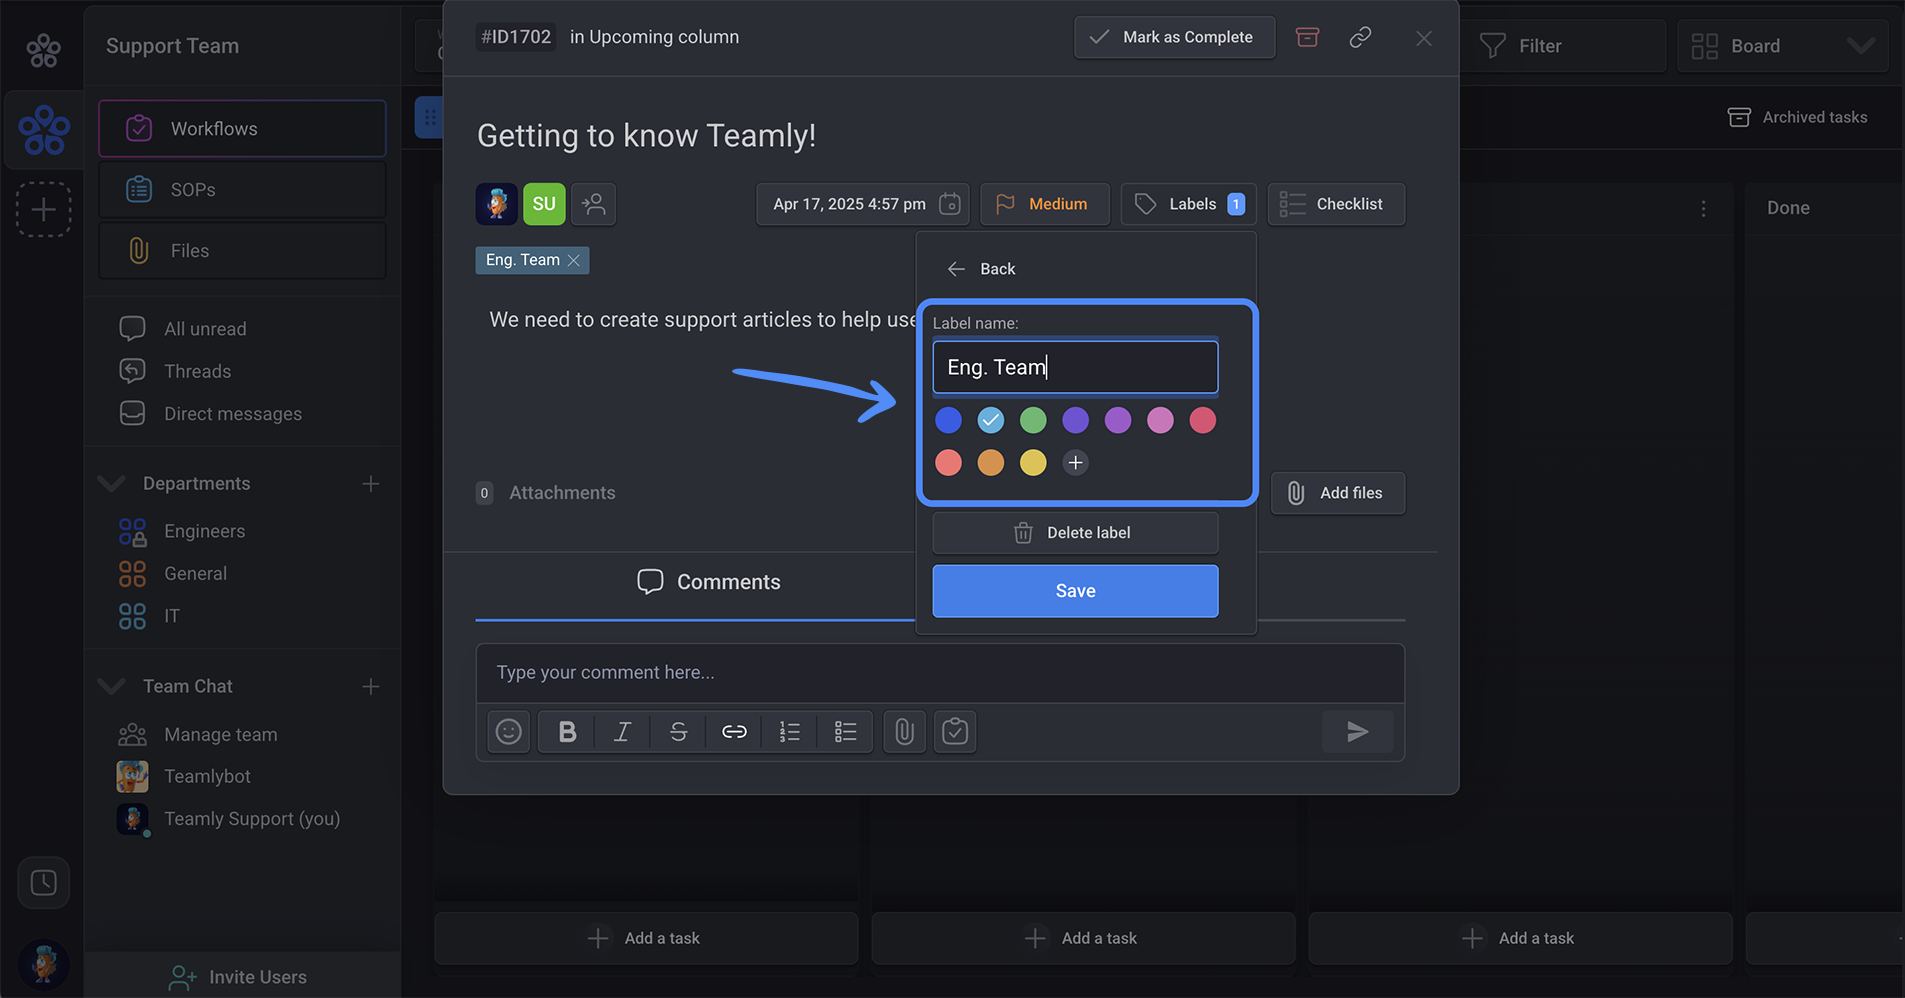
Task: Collapse the Departments section
Action: click(x=112, y=484)
